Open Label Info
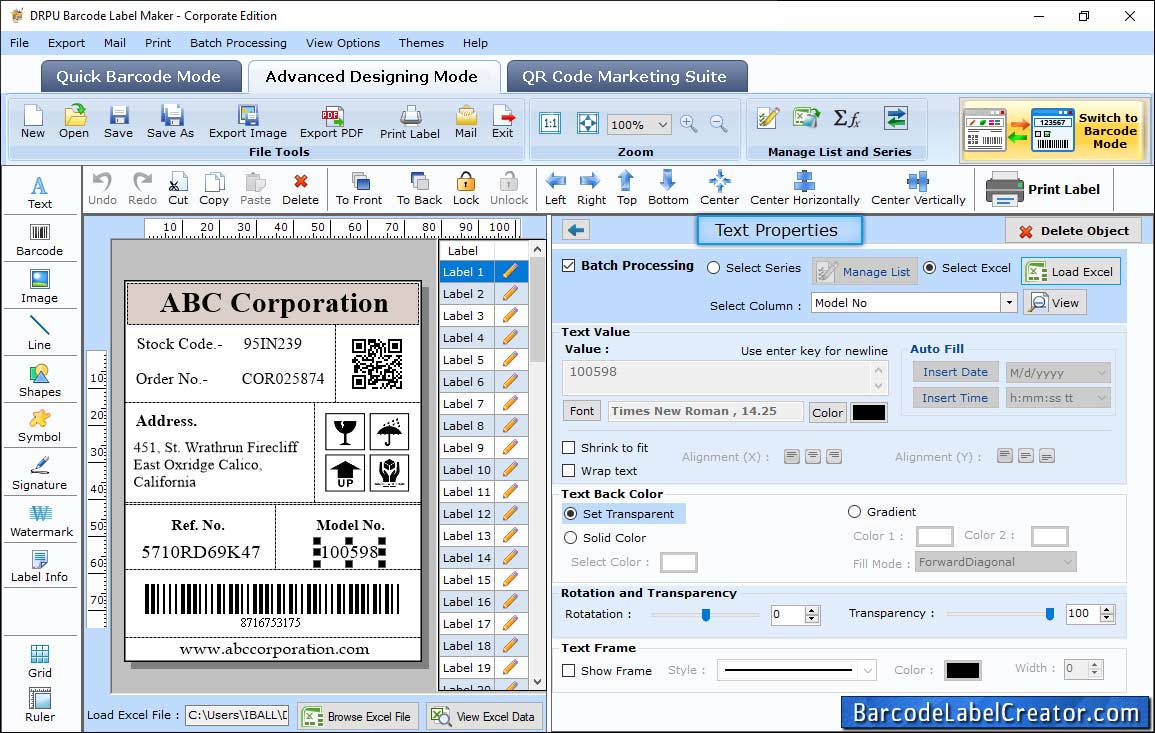Image resolution: width=1155 pixels, height=733 pixels. (x=40, y=567)
